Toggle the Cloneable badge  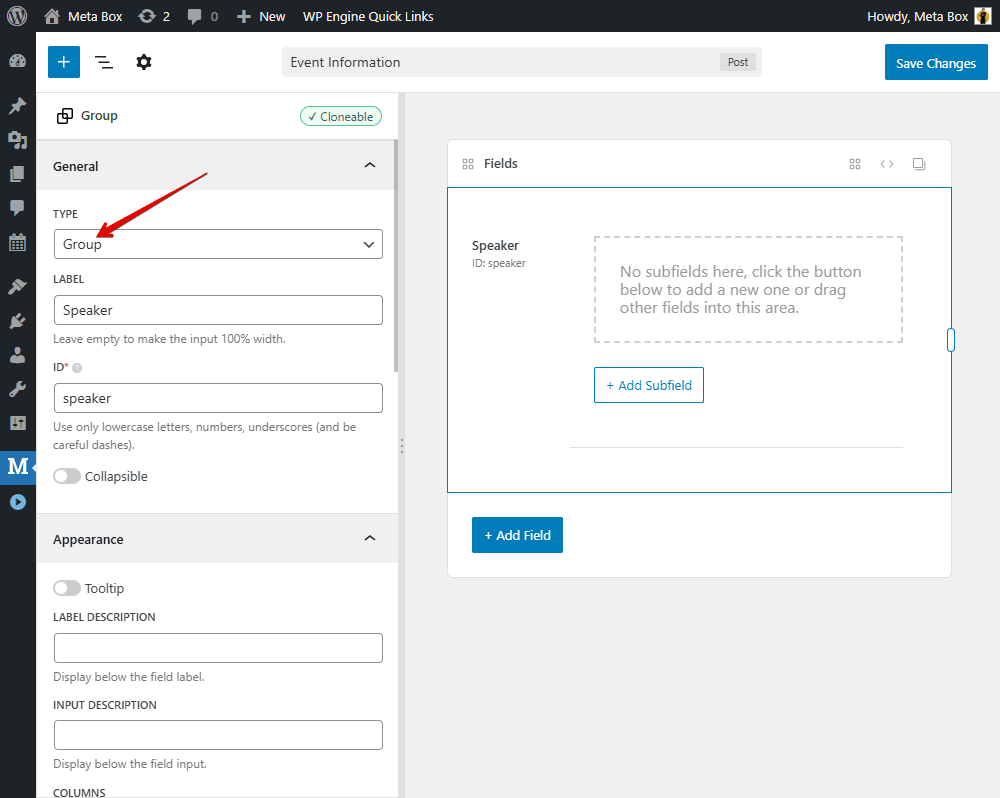click(340, 117)
